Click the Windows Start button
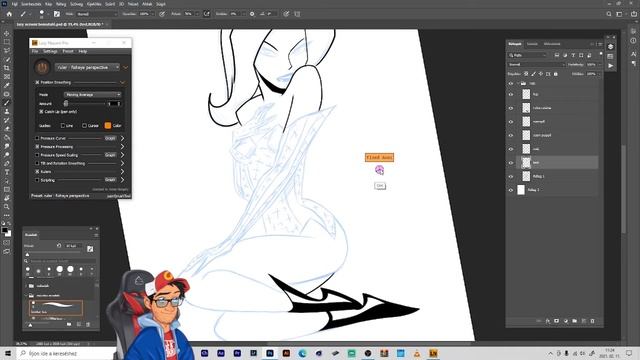 tap(8, 353)
